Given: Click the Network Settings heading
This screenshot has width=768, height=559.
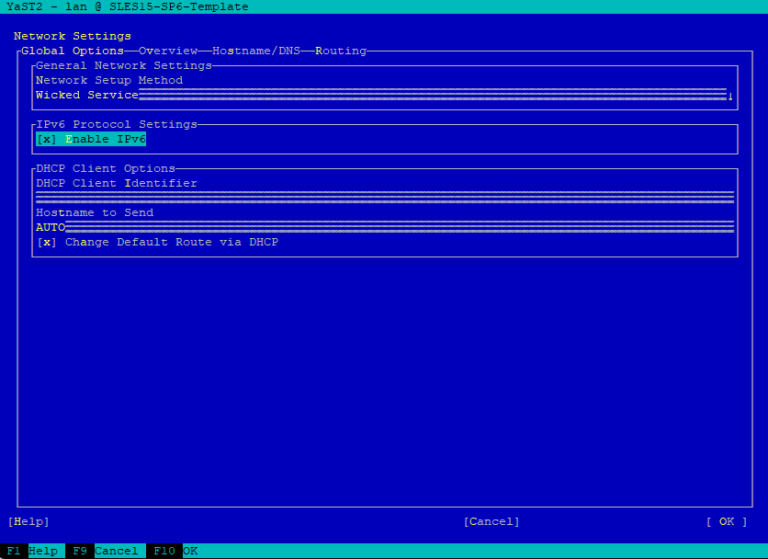Looking at the screenshot, I should (x=72, y=36).
